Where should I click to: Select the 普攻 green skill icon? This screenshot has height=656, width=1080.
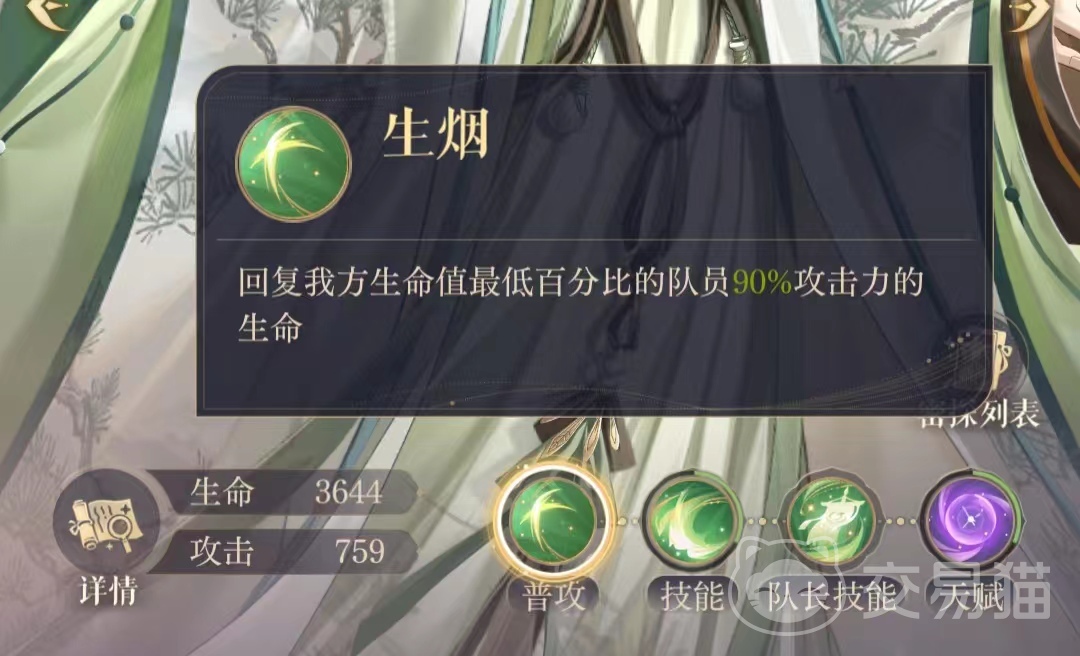(x=552, y=521)
